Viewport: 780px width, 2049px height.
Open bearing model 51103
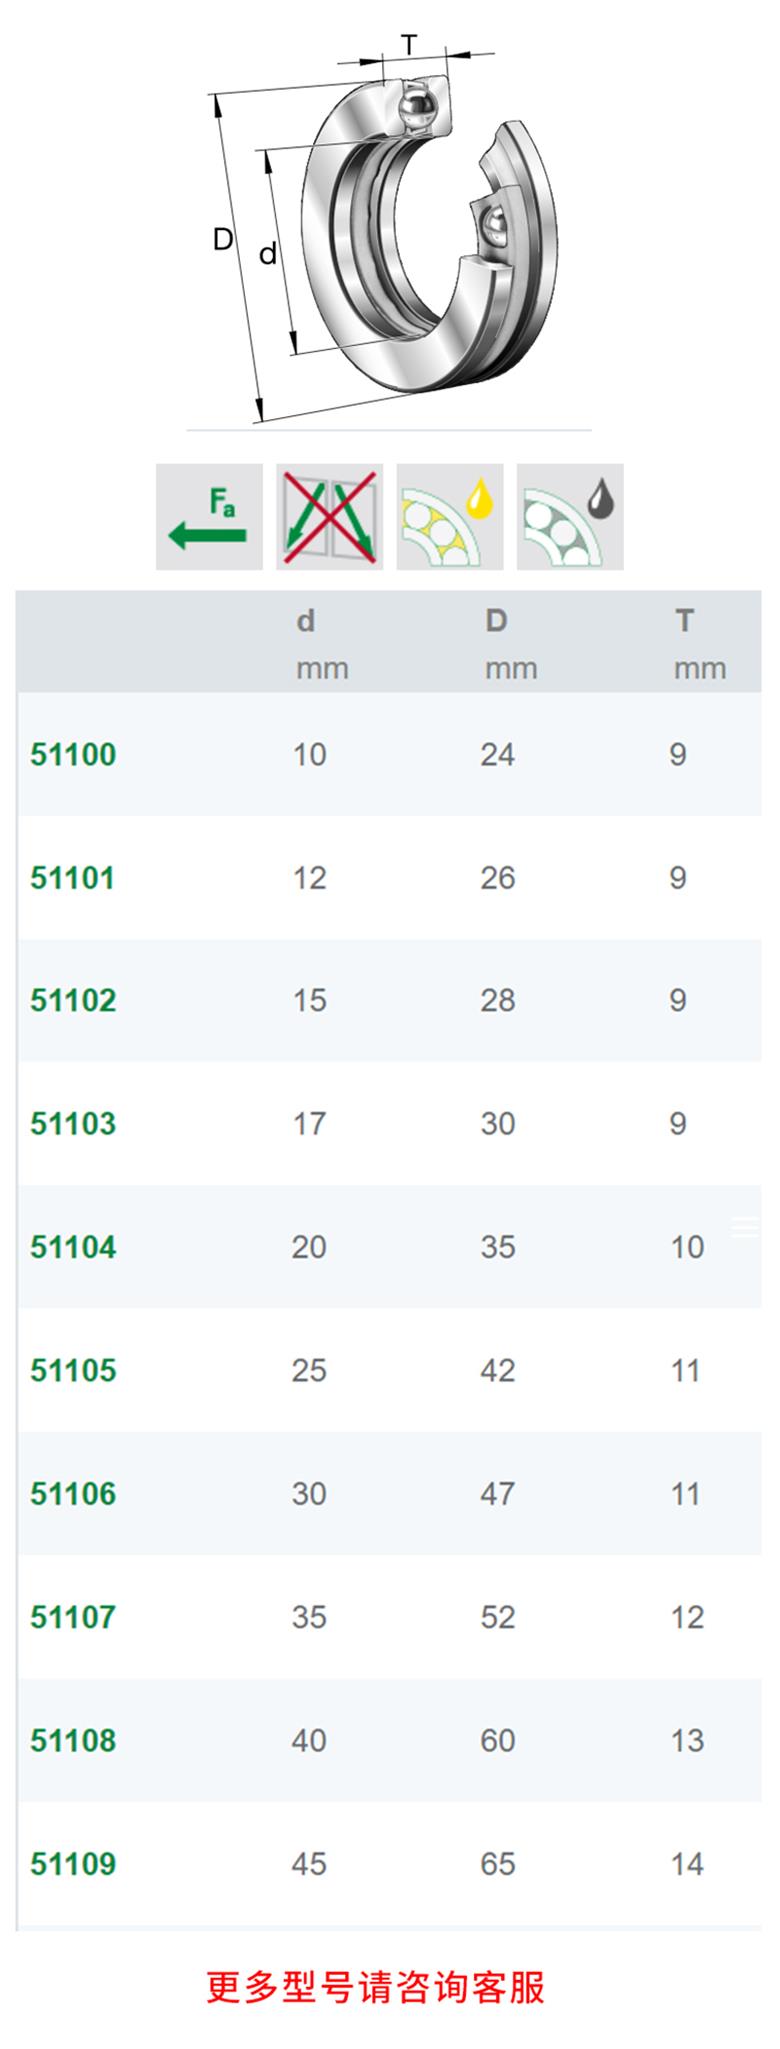click(73, 1123)
